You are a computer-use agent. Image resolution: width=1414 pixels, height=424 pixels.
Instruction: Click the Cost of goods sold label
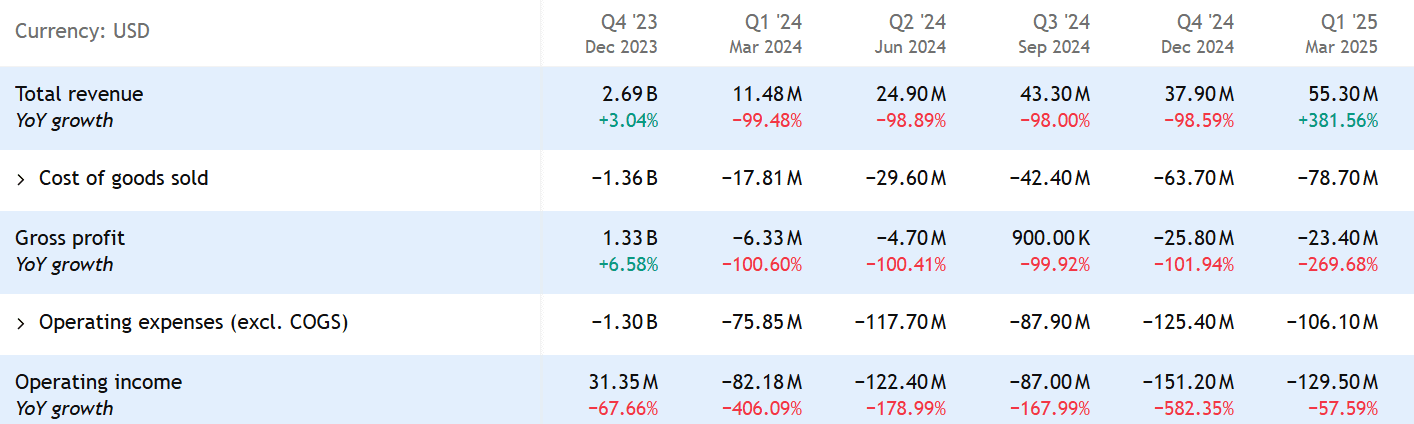pos(123,179)
